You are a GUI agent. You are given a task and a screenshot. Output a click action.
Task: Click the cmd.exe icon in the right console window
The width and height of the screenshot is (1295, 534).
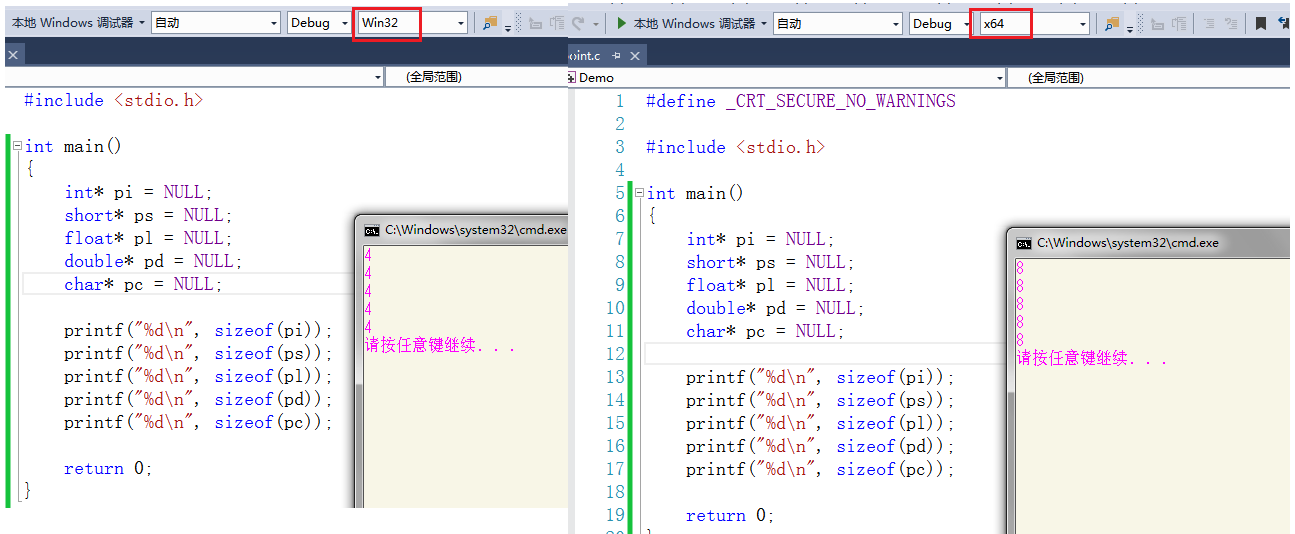click(x=1024, y=243)
